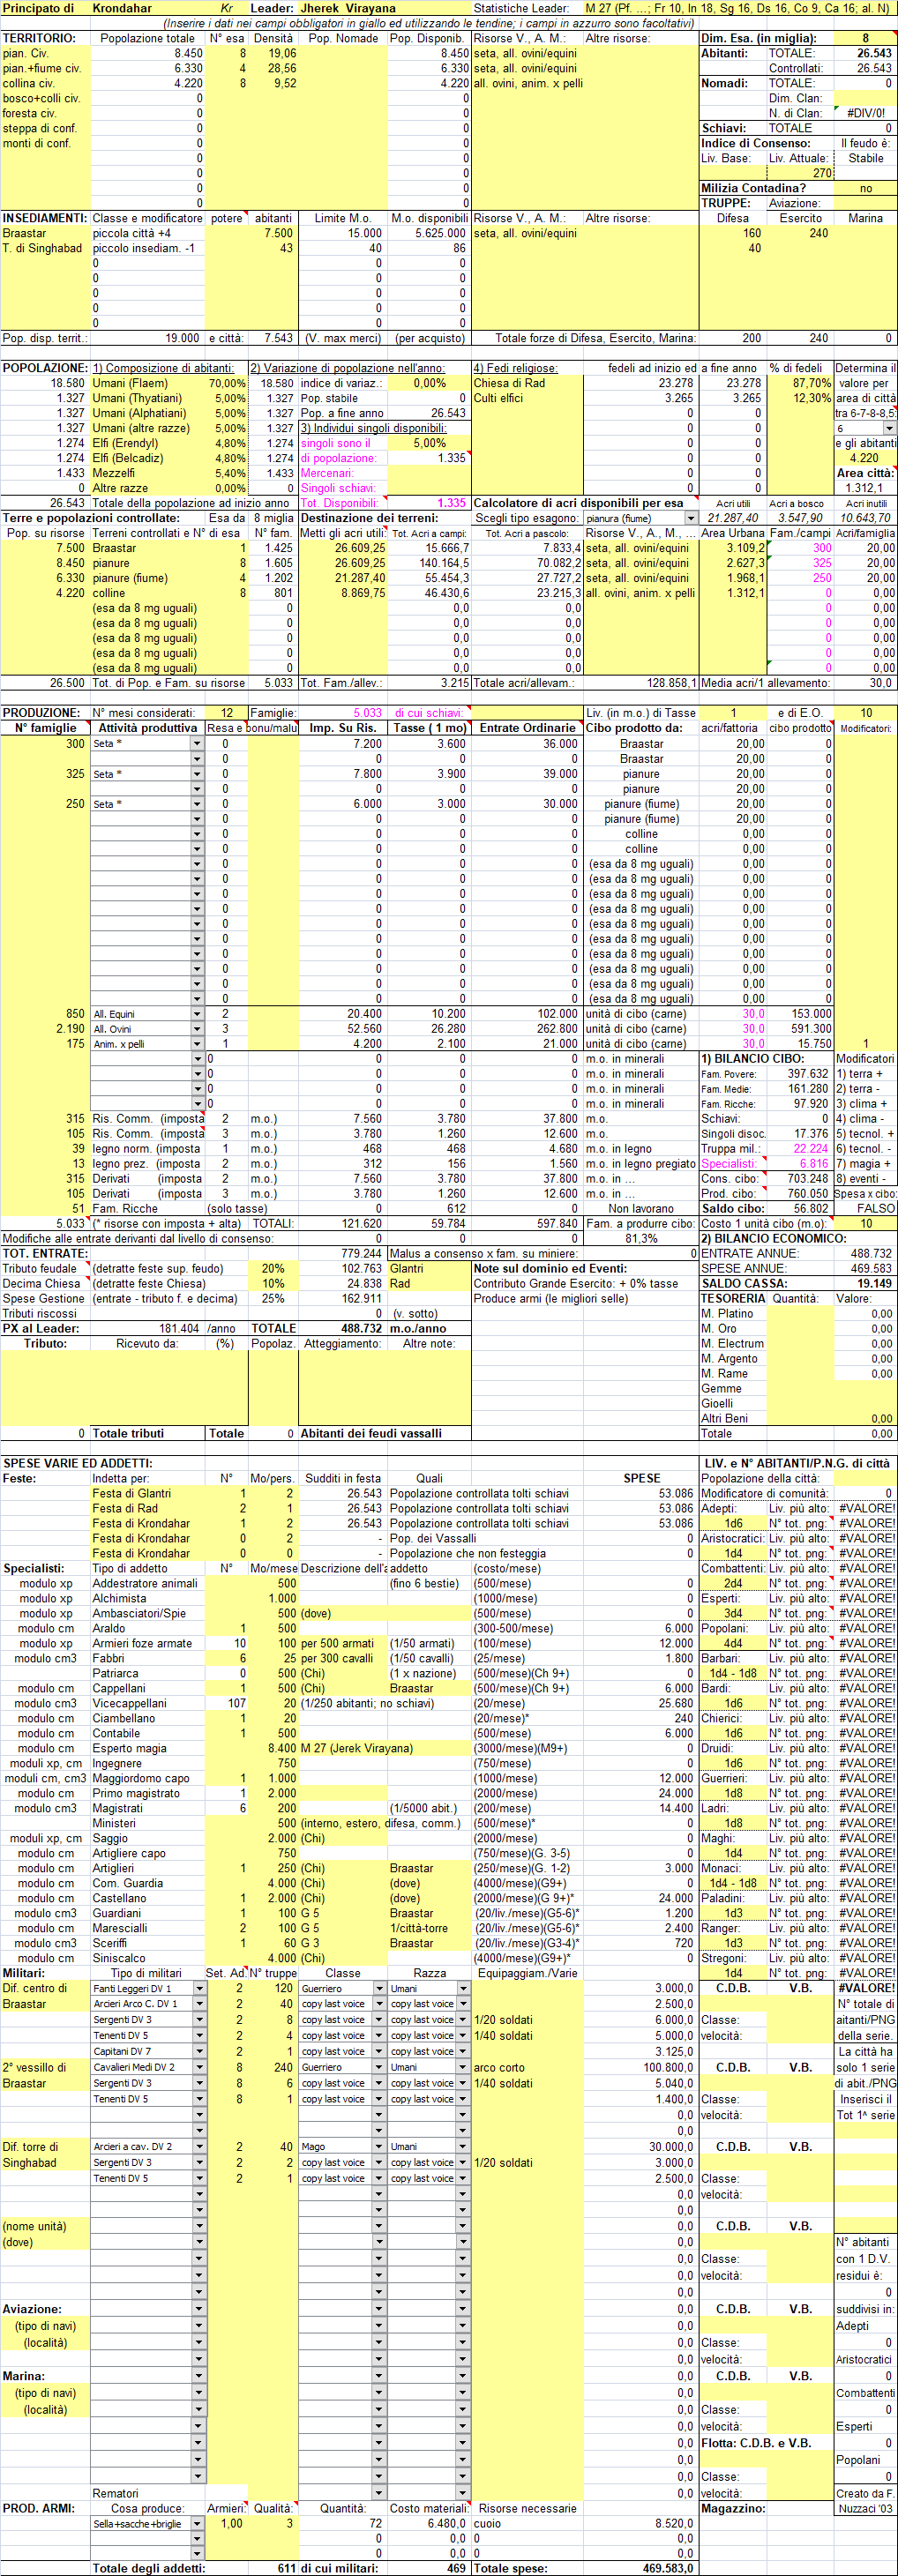The width and height of the screenshot is (898, 2576).
Task: Select the 'Armieri foze armate' specialist cell
Action: tap(148, 1643)
